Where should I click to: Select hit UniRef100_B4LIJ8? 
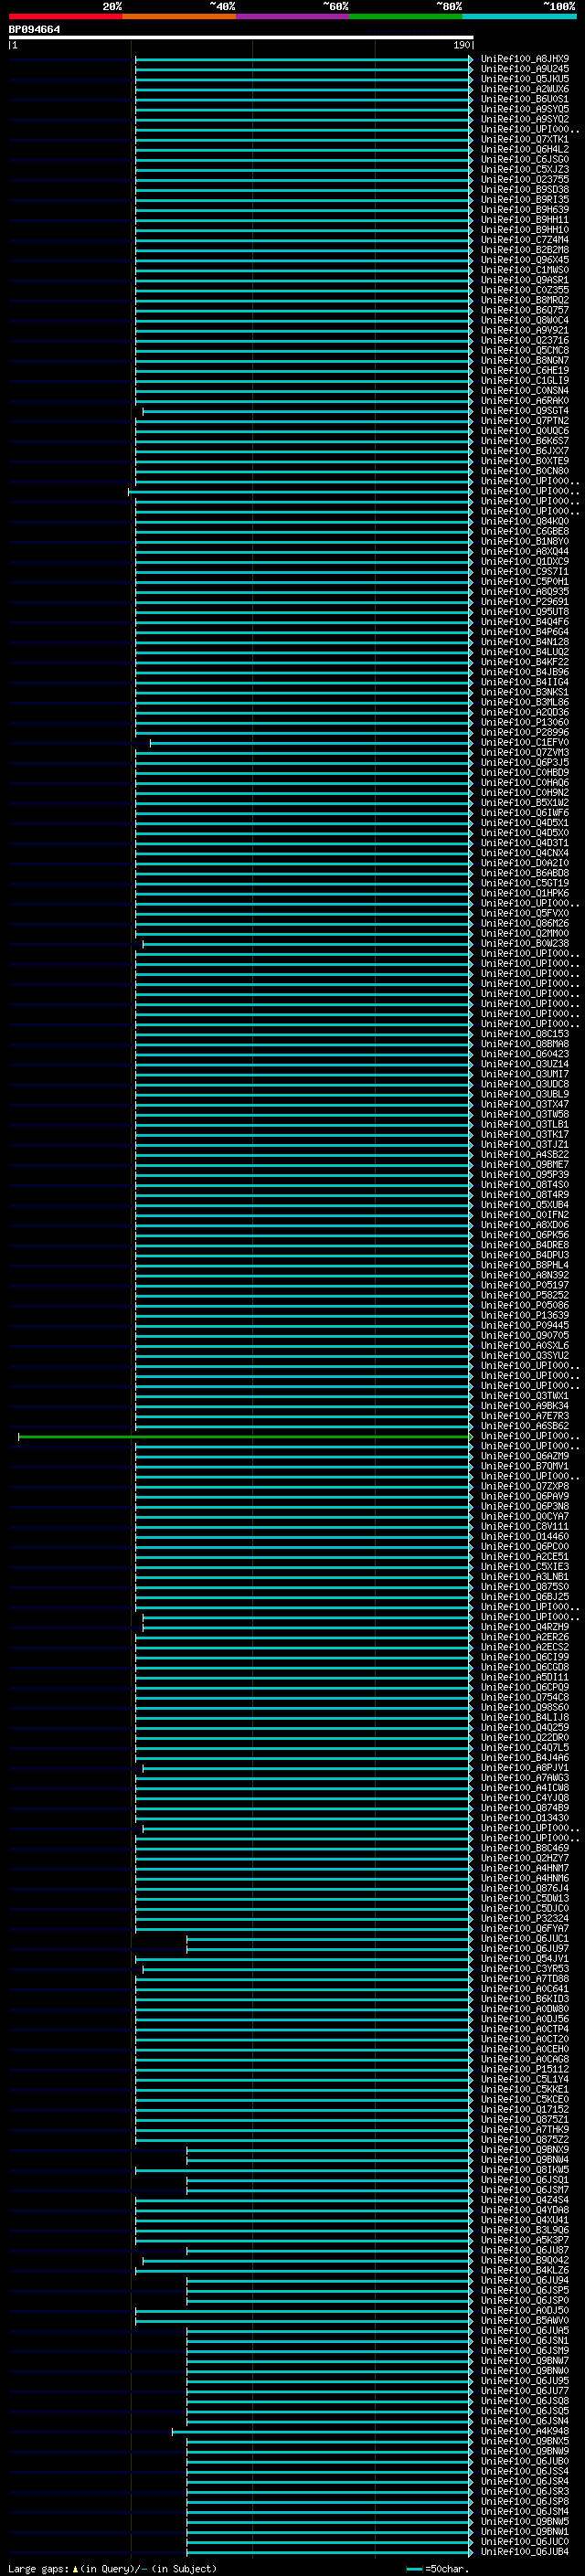coord(525,1718)
